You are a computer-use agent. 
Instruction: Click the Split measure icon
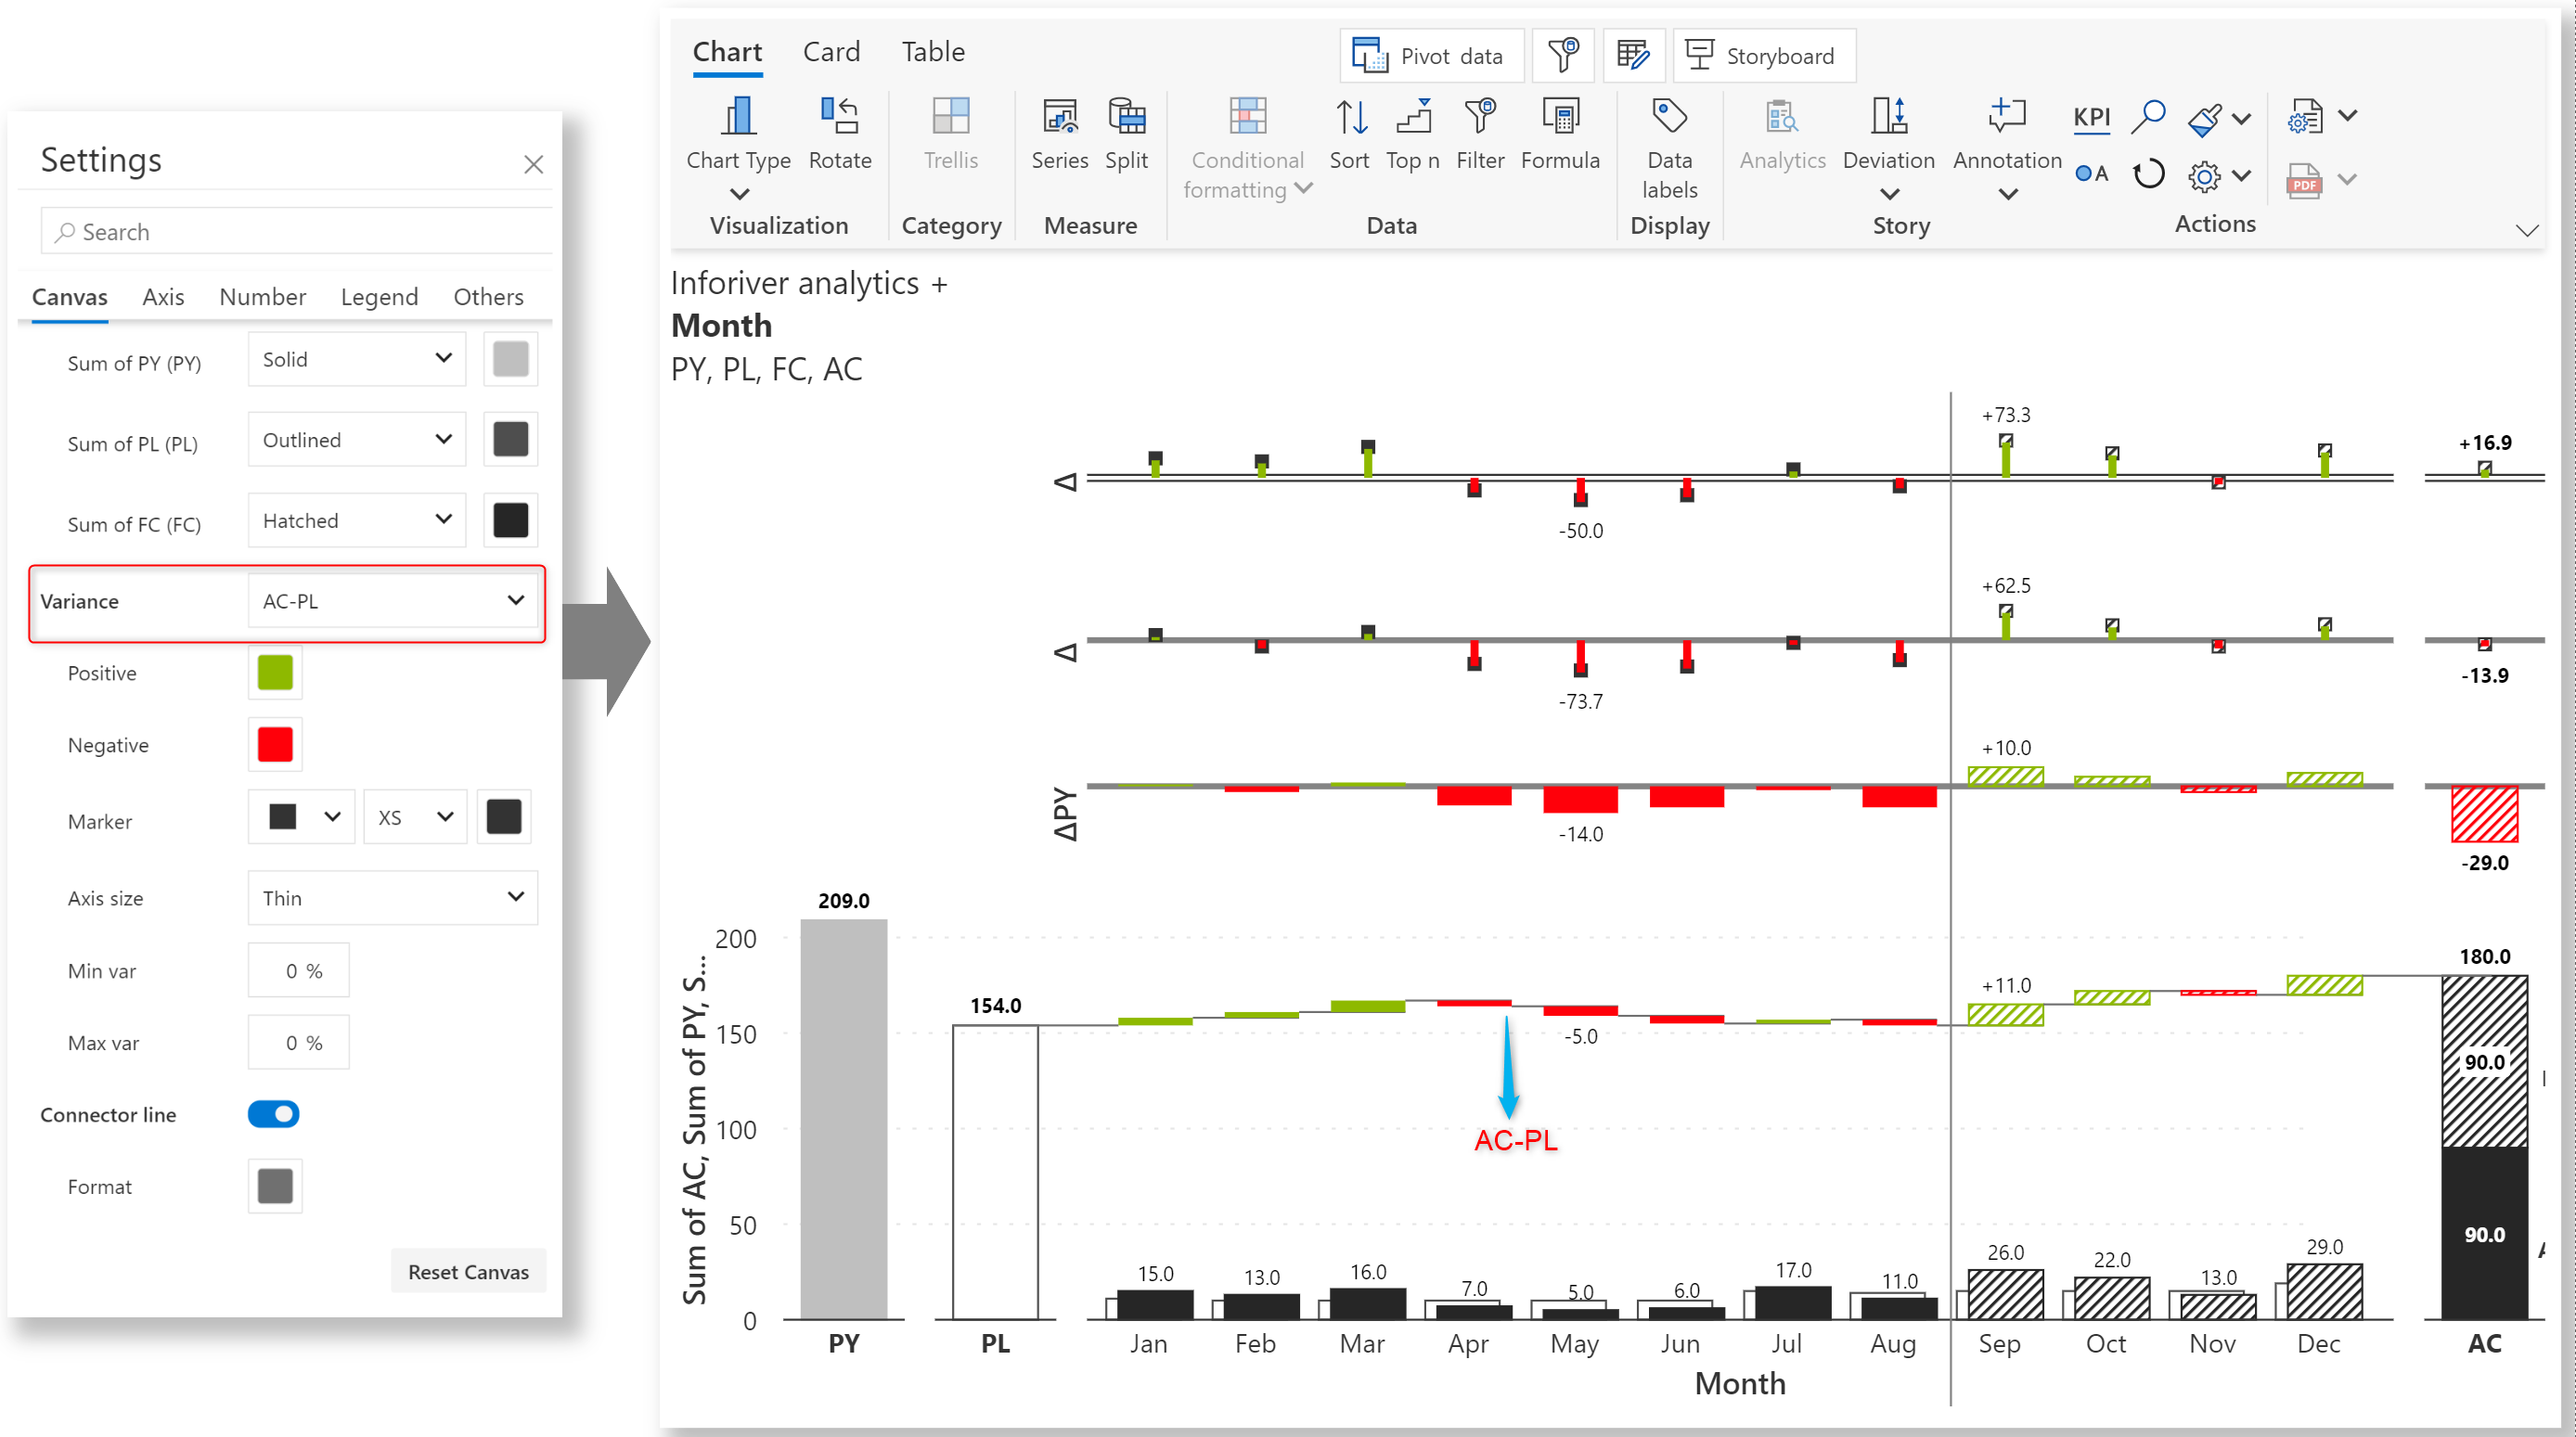[x=1126, y=117]
